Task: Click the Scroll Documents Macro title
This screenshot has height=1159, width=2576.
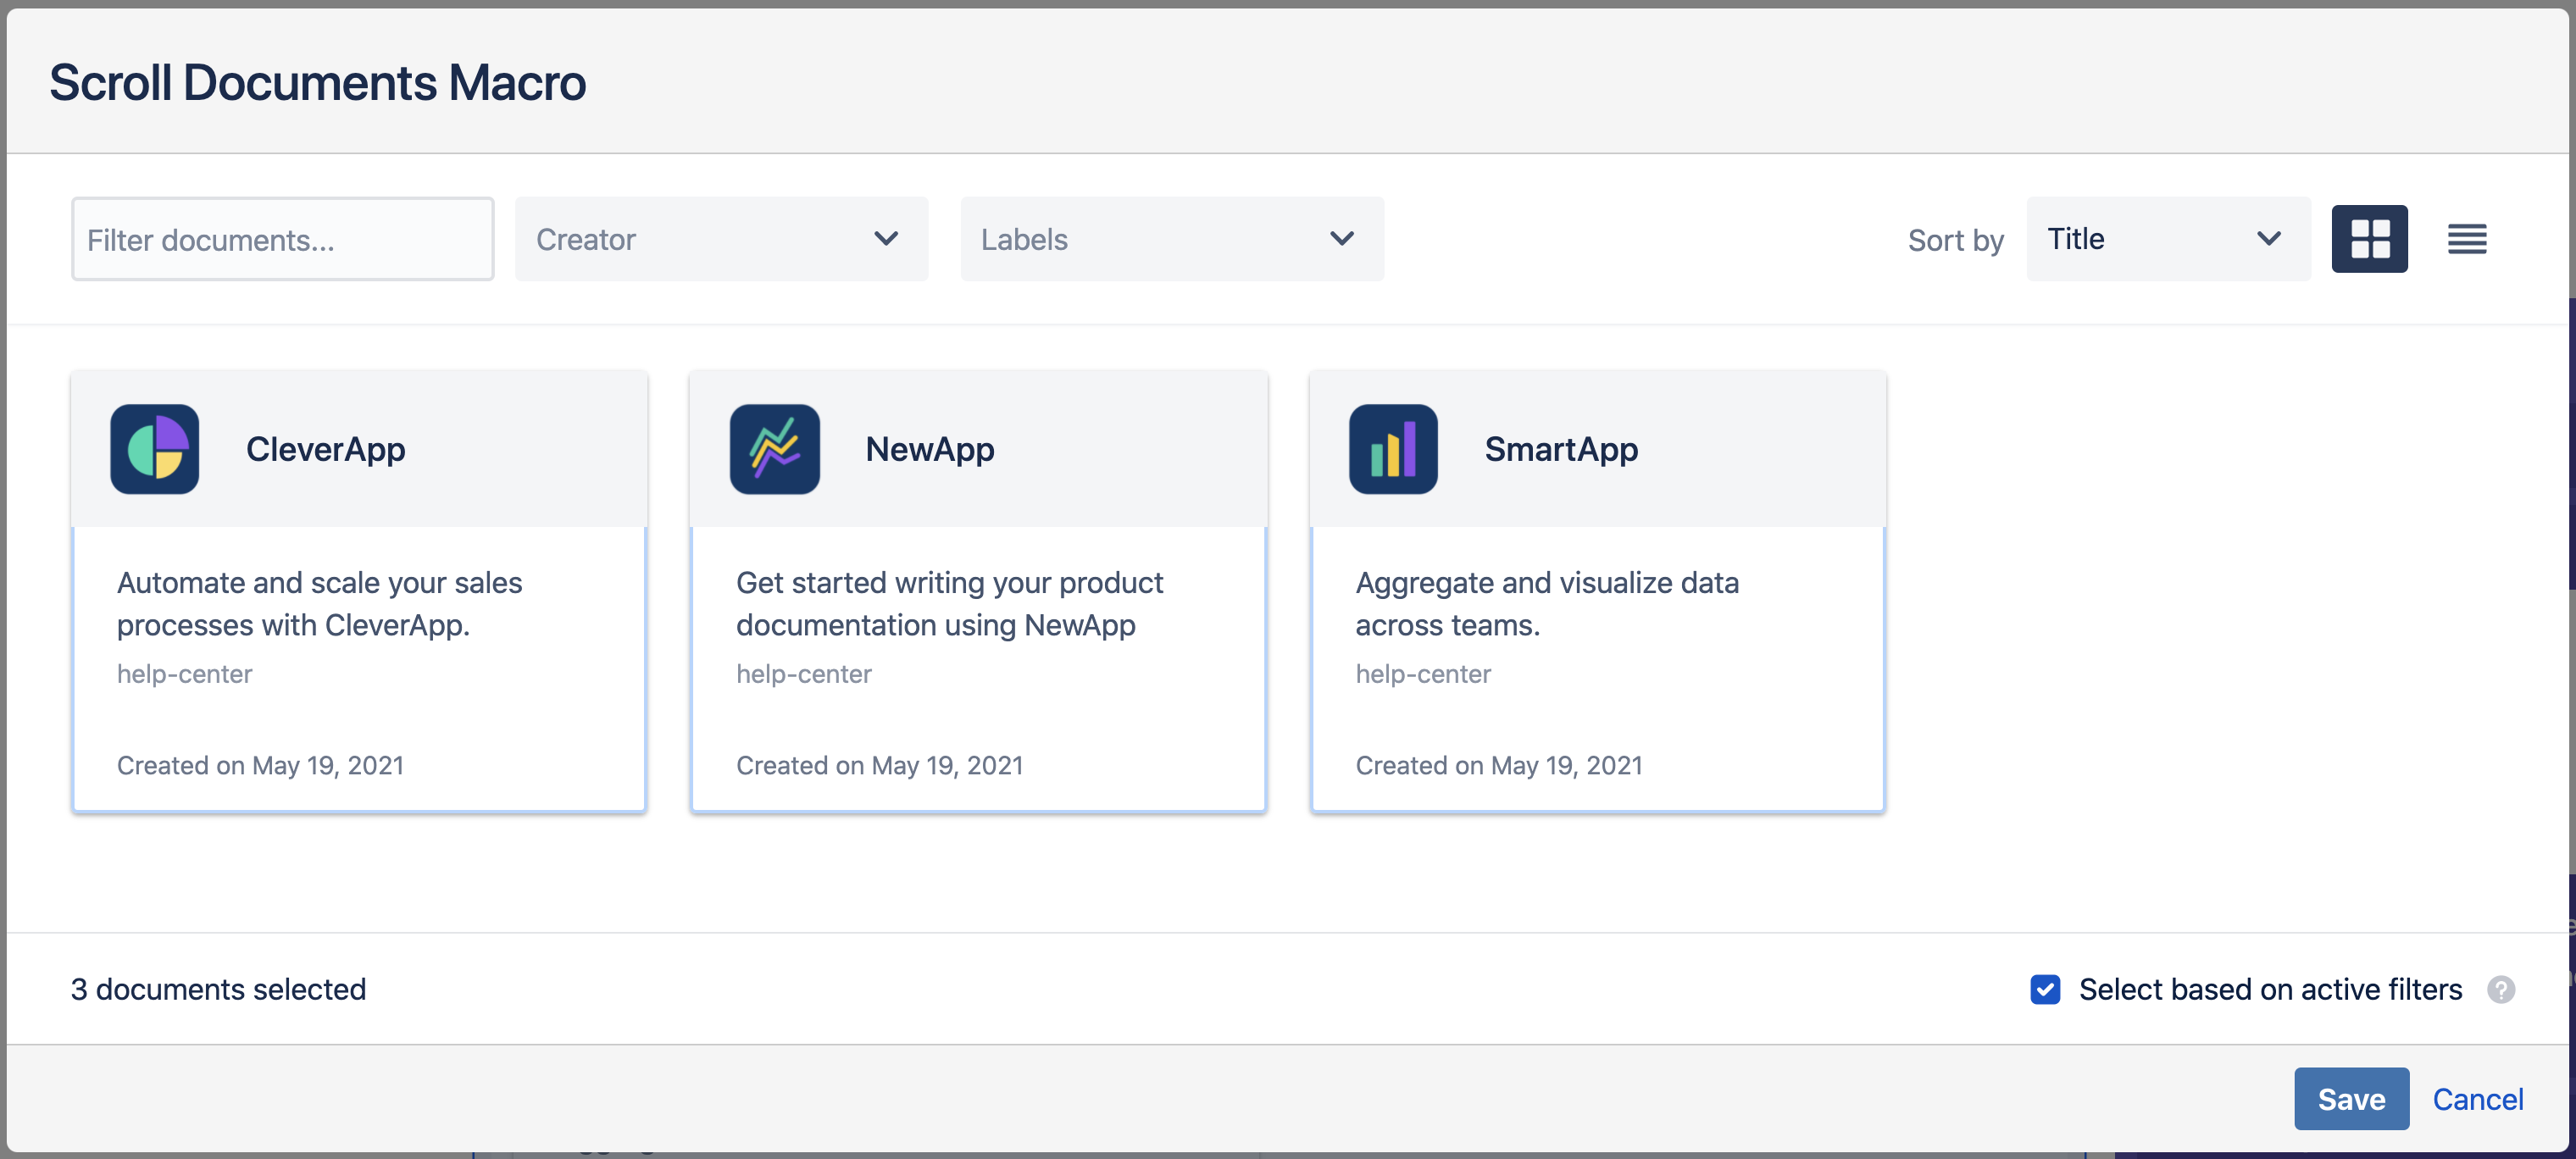Action: 316,81
